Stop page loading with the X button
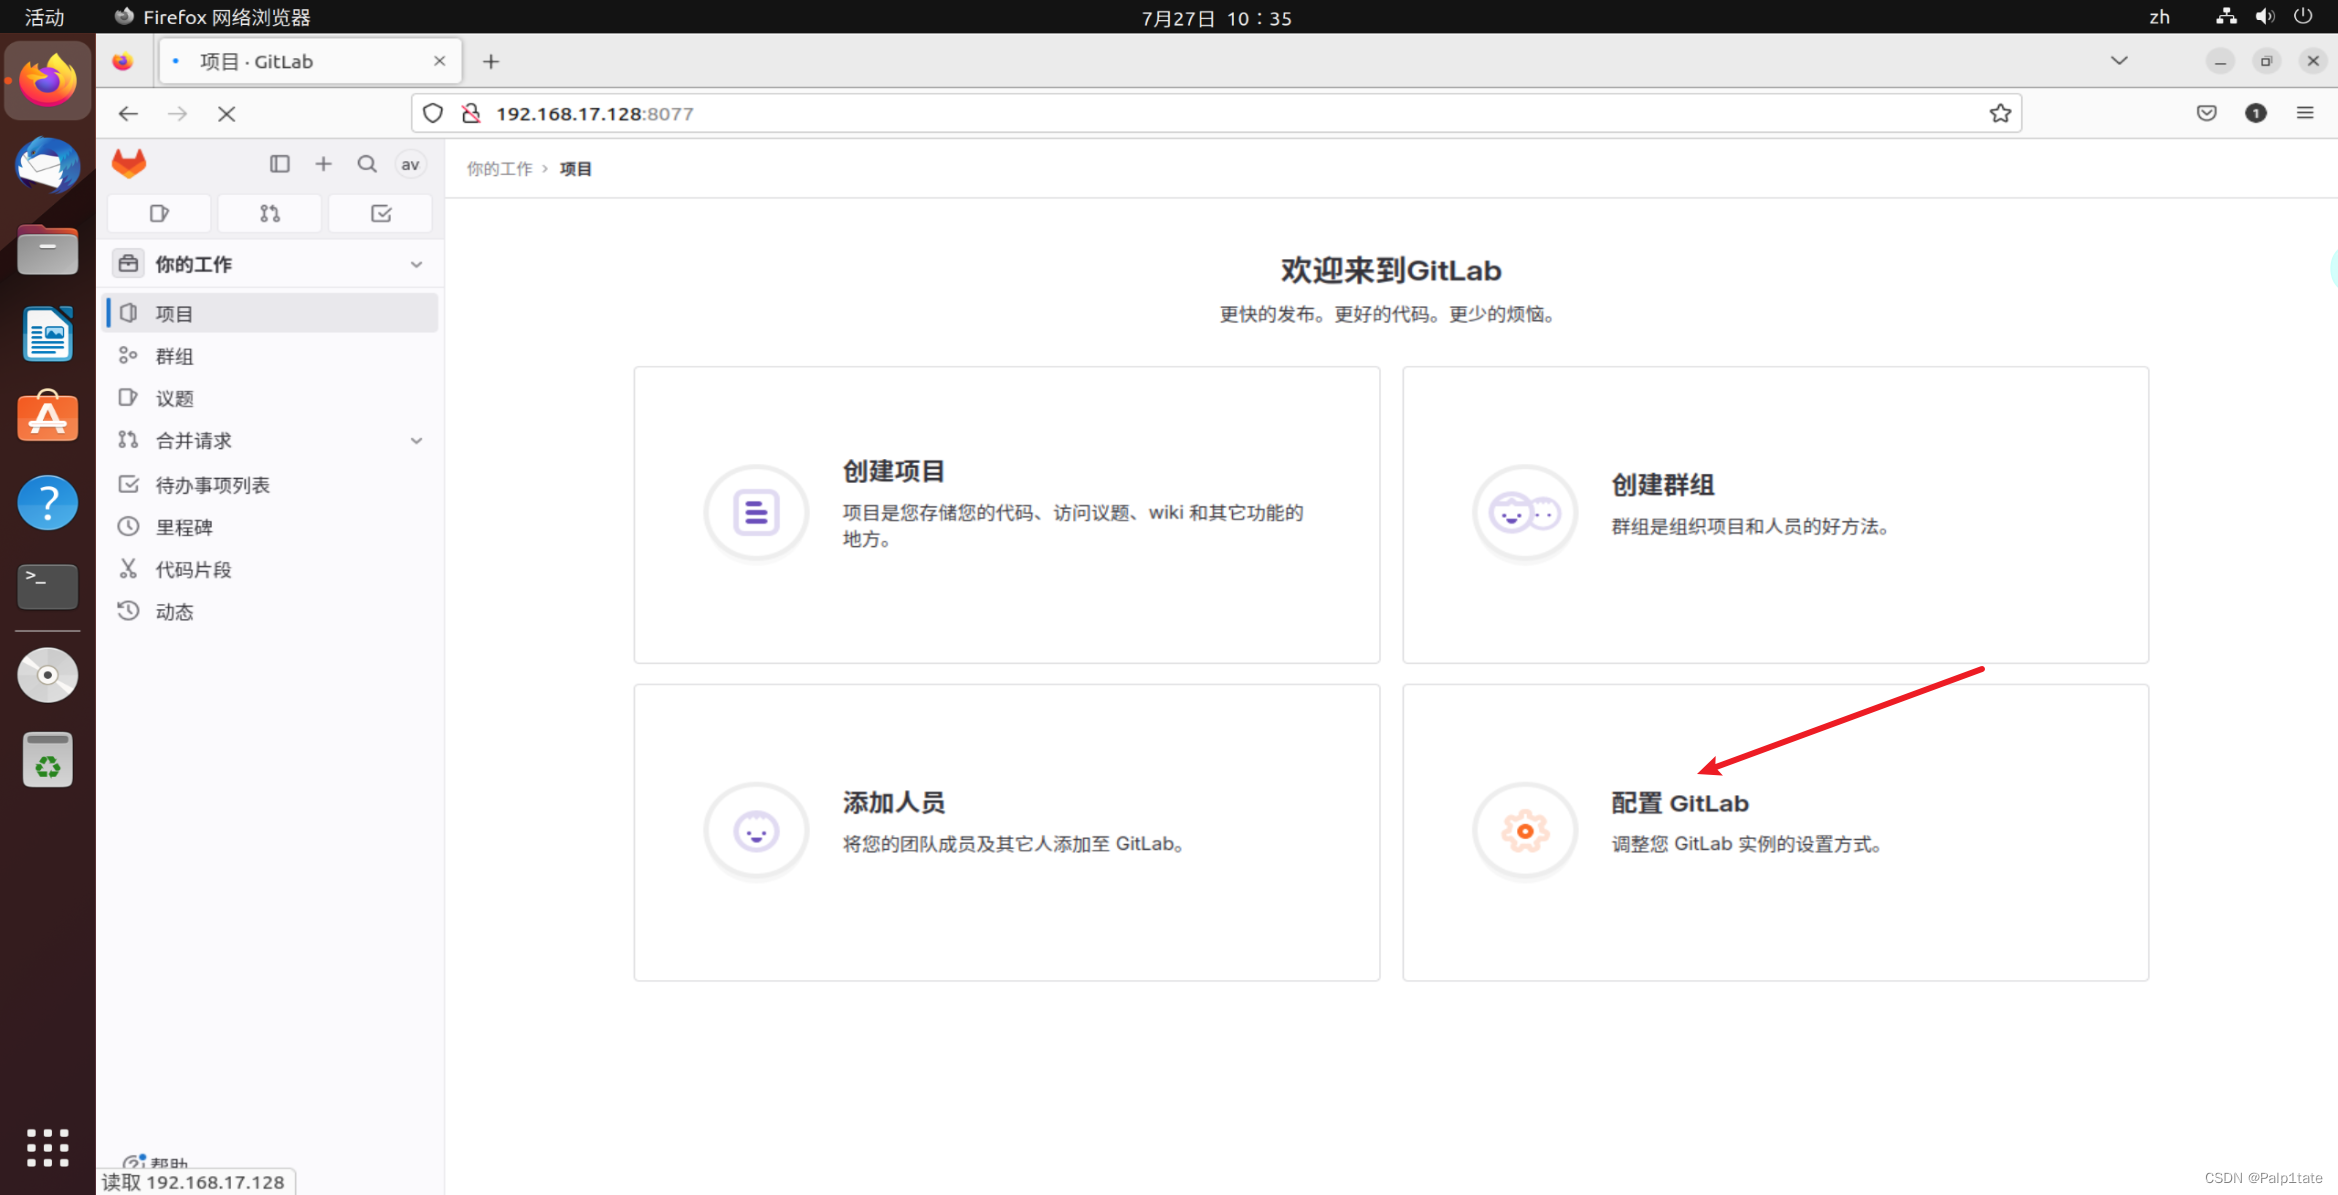 point(227,114)
